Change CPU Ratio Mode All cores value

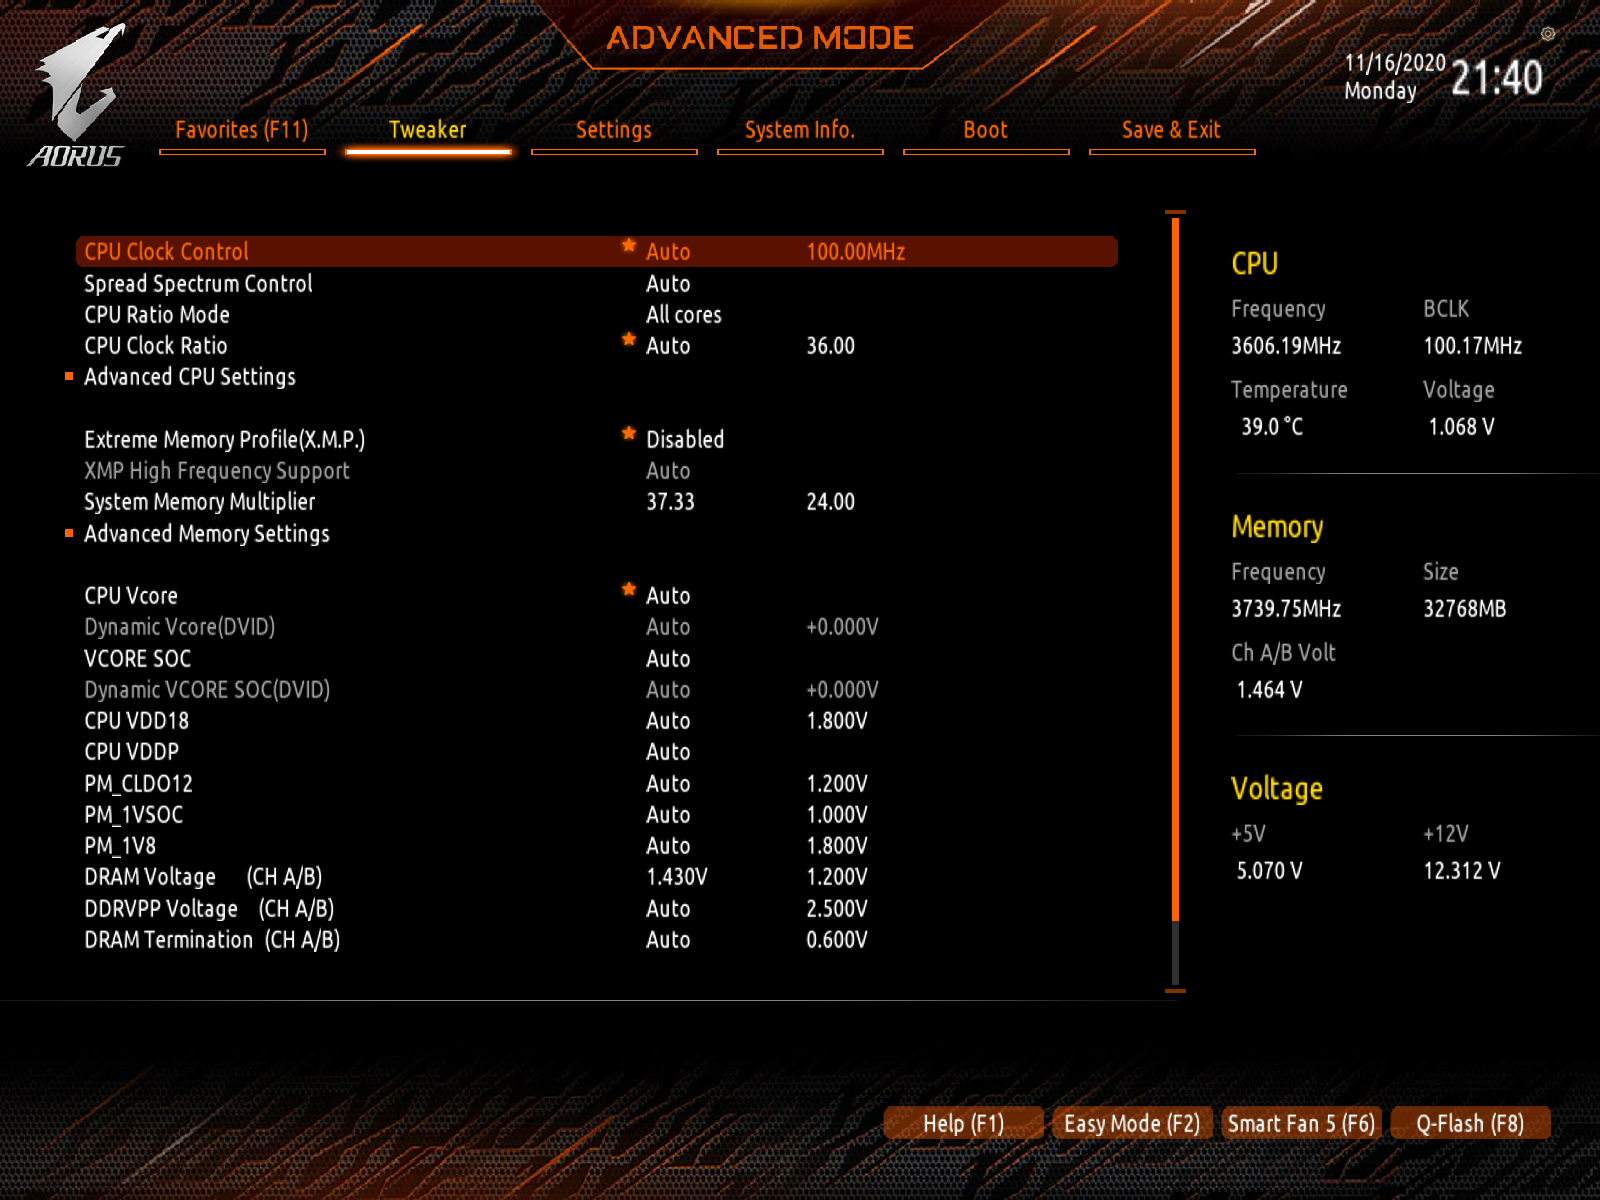684,315
